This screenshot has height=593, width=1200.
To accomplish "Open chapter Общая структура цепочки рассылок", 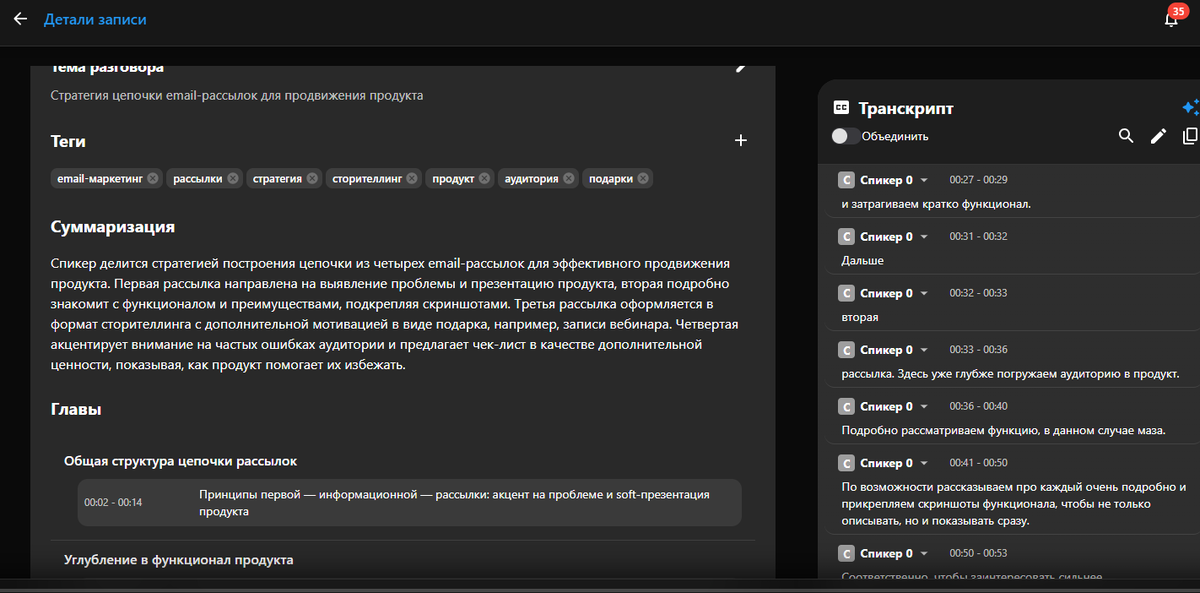I will pyautogui.click(x=180, y=461).
